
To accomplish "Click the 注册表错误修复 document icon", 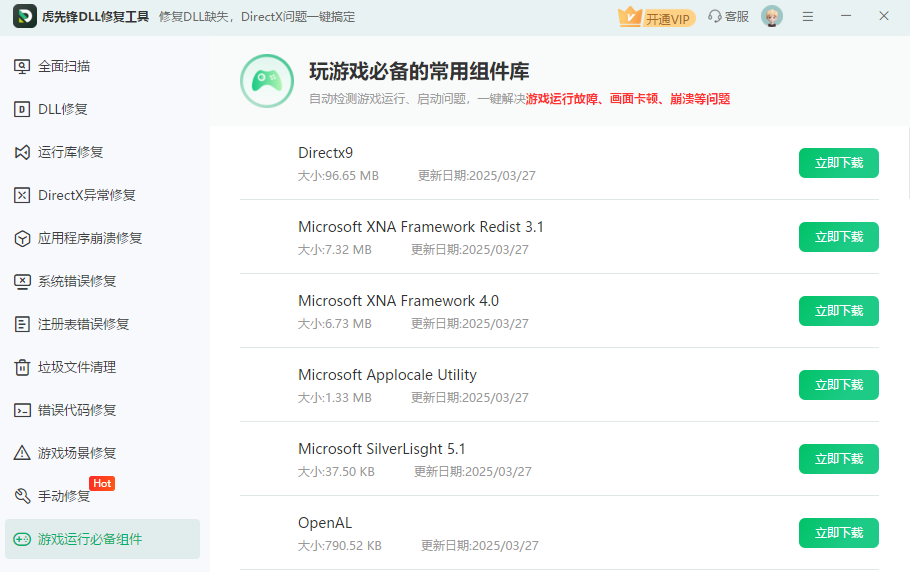I will 21,324.
